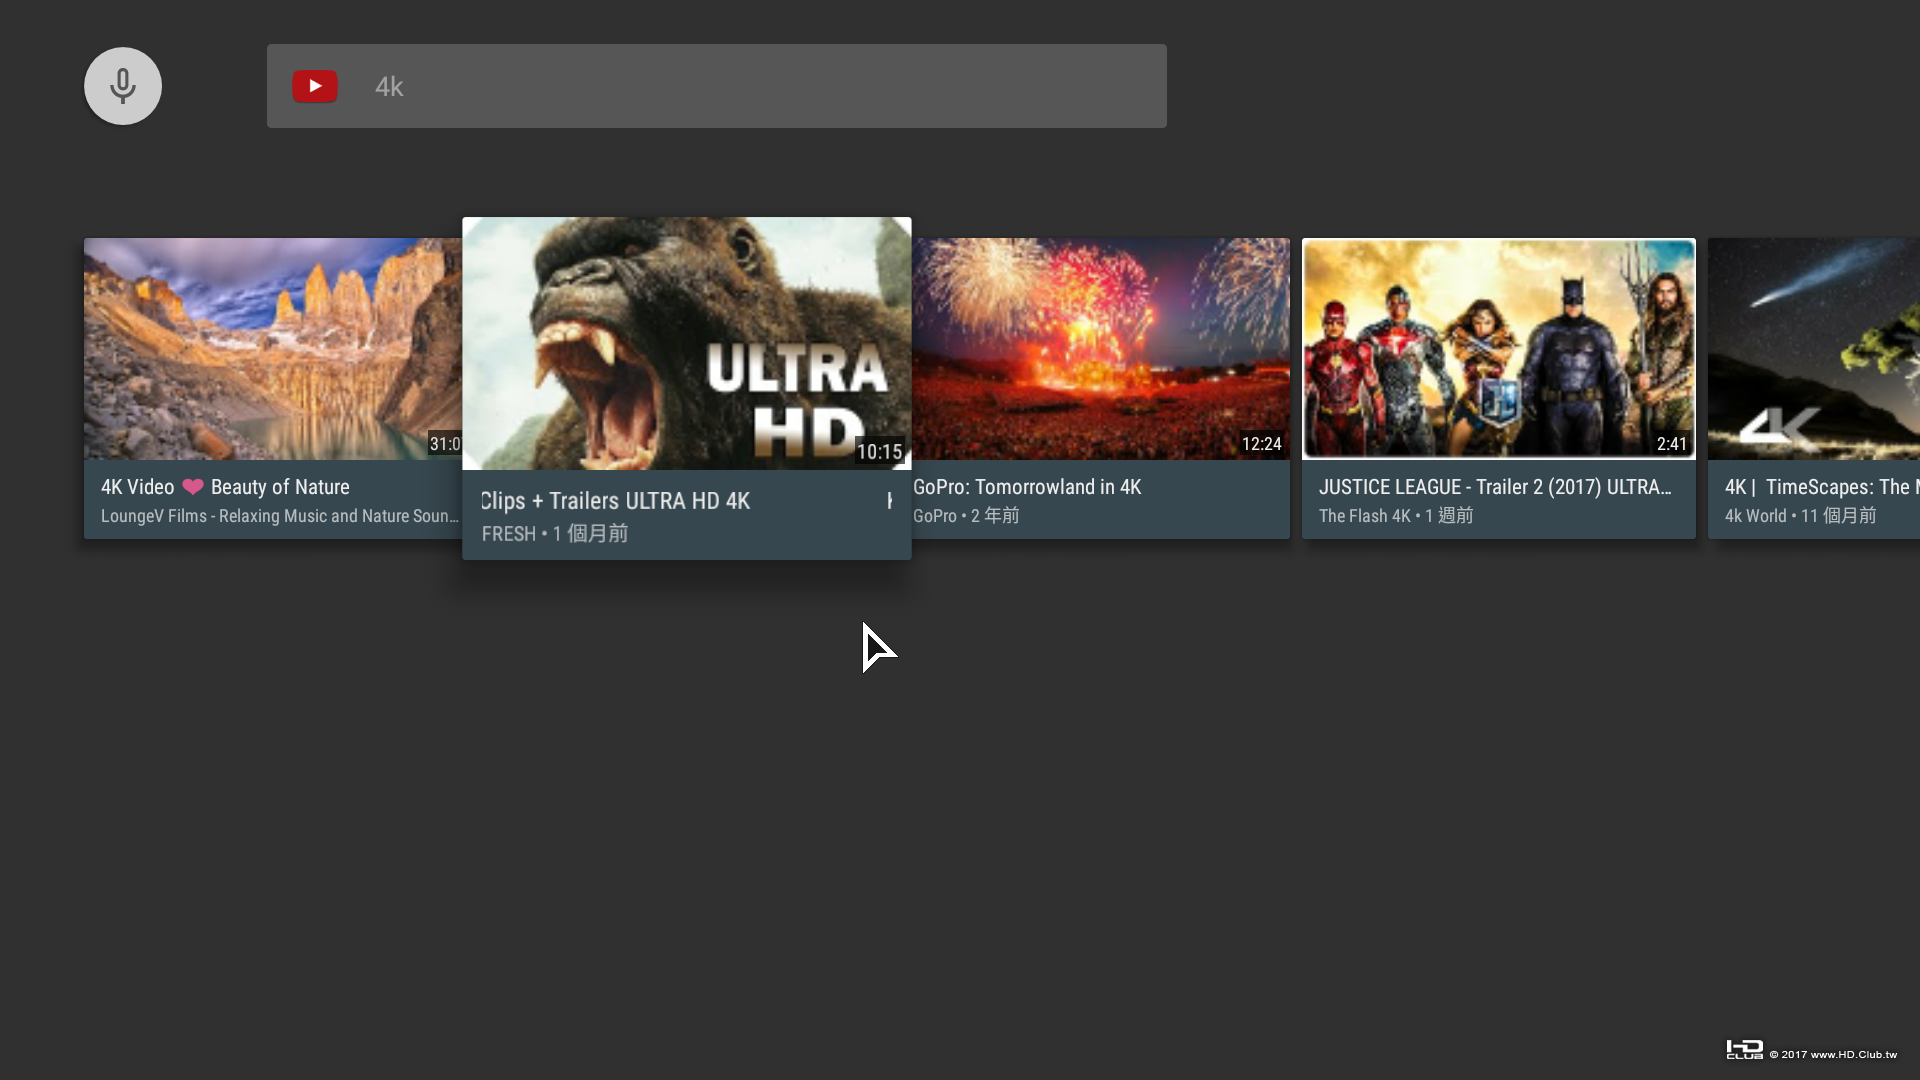Open the Justice League trailer thumbnail
The width and height of the screenshot is (1920, 1080).
(x=1498, y=348)
